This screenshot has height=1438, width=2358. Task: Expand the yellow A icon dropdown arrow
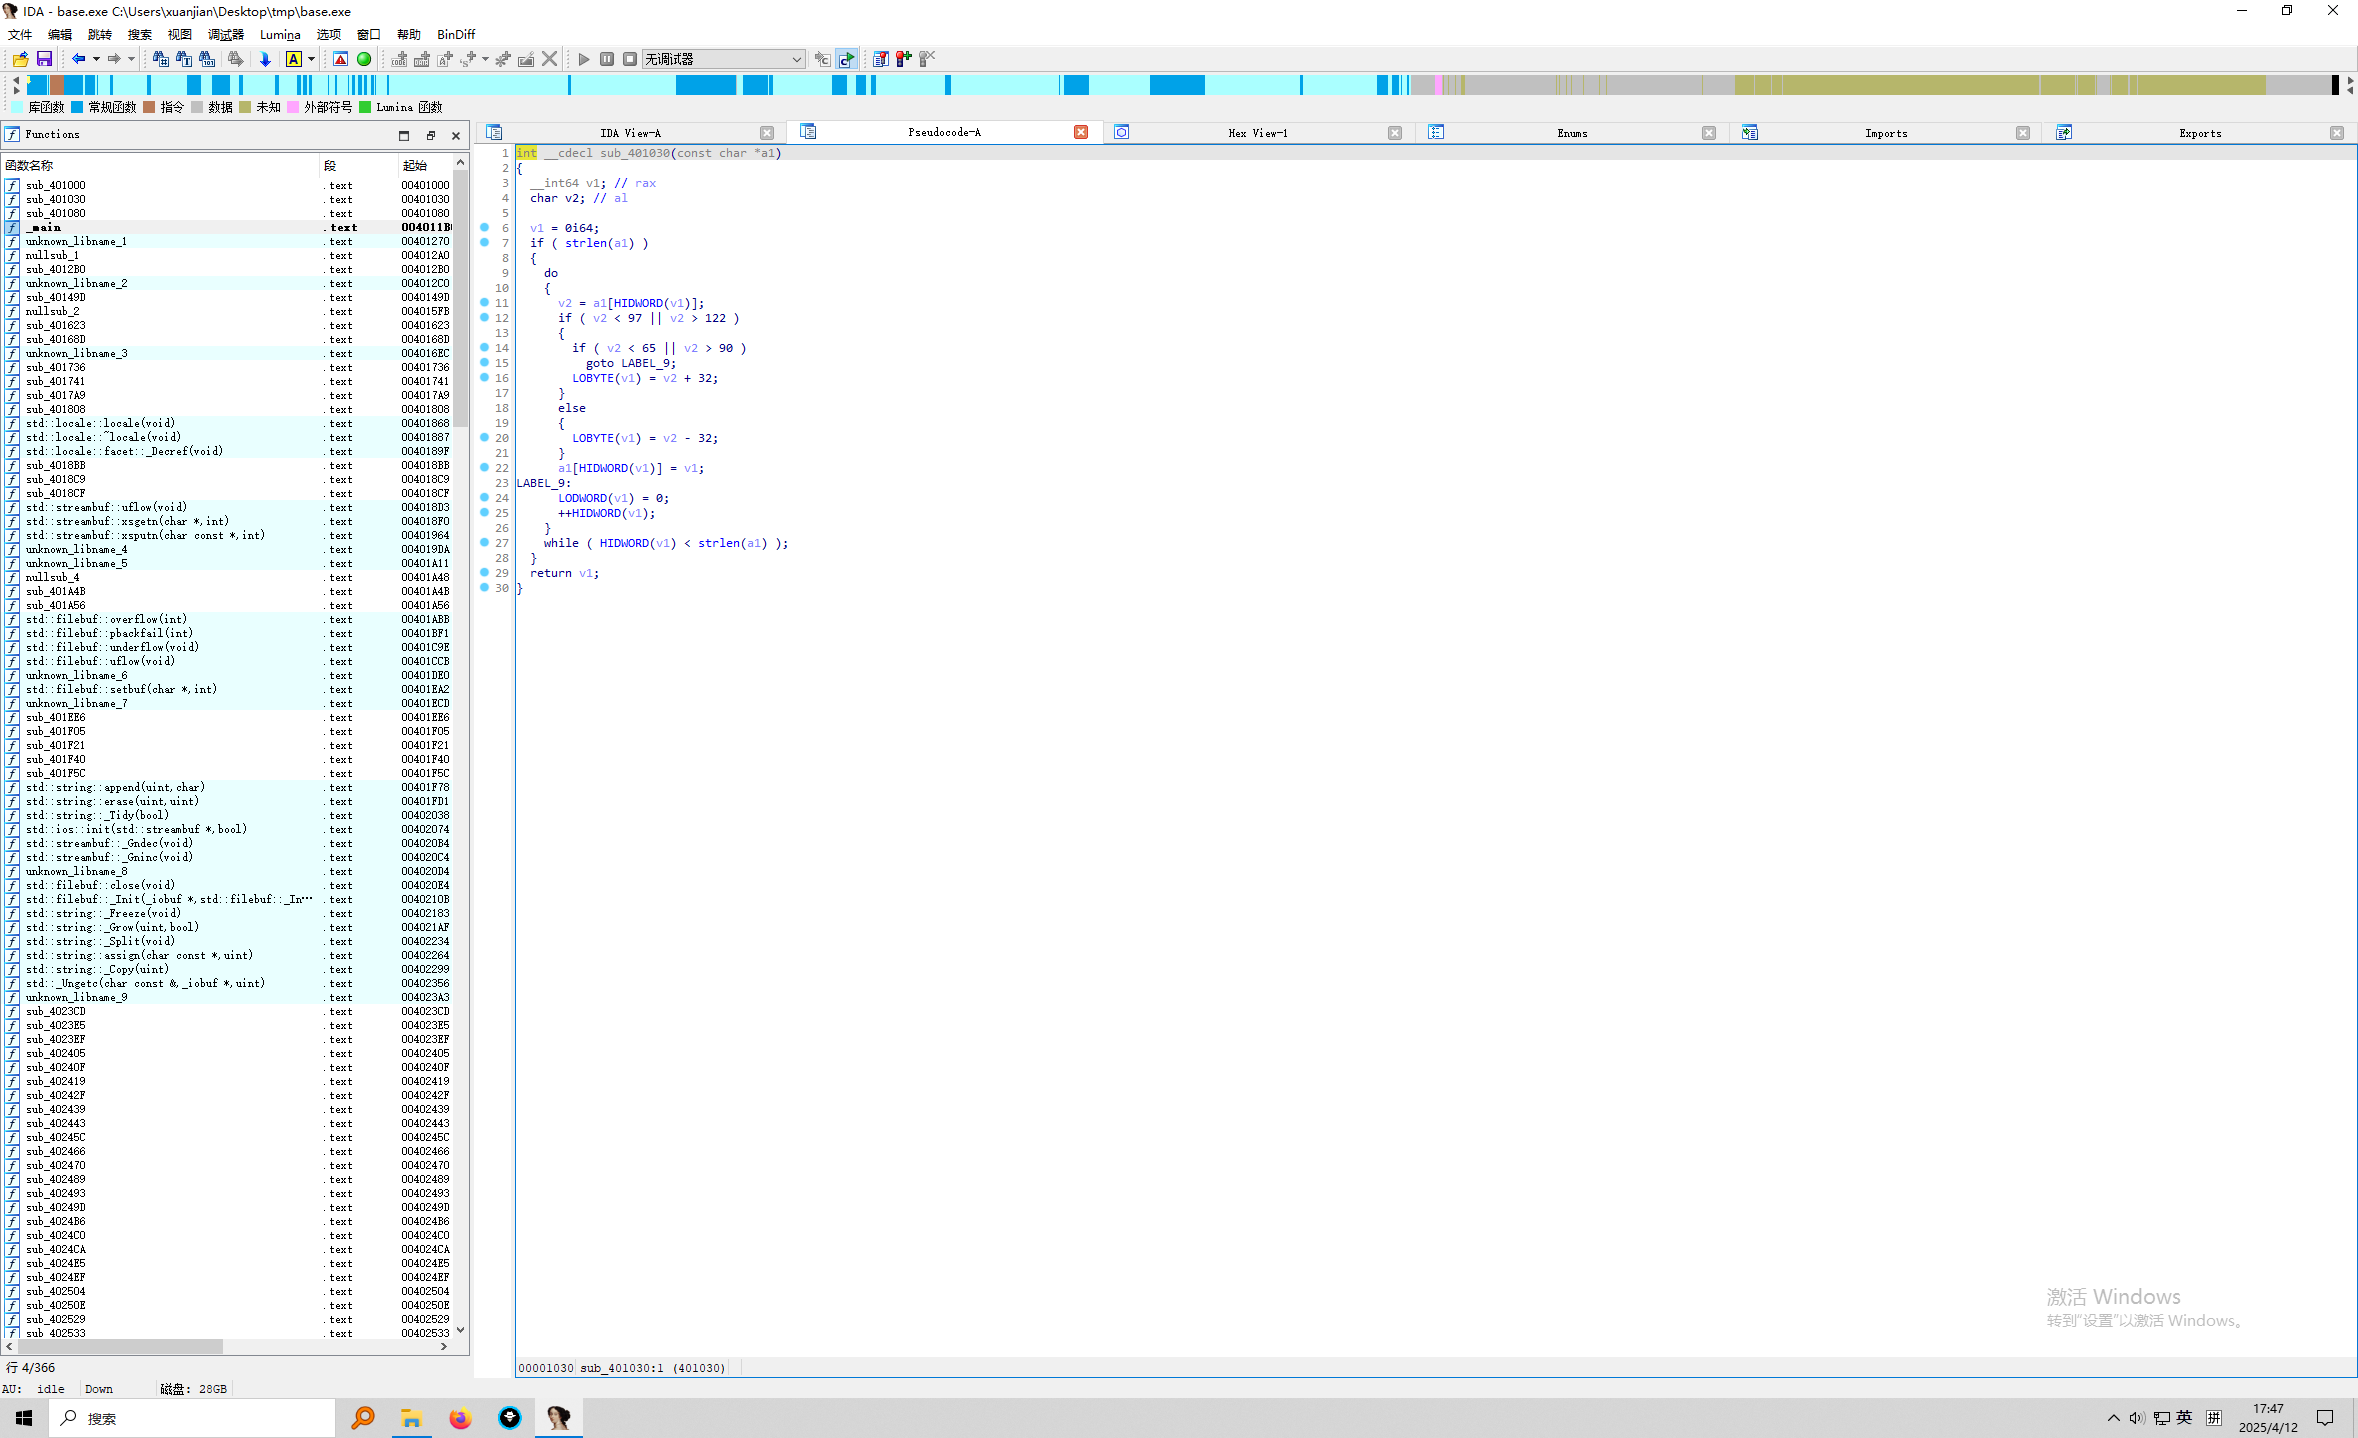pyautogui.click(x=311, y=60)
